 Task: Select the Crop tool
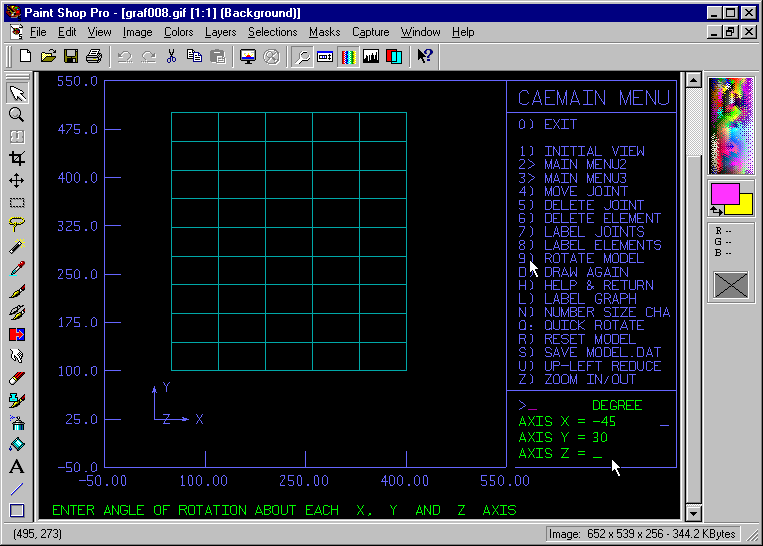click(16, 159)
